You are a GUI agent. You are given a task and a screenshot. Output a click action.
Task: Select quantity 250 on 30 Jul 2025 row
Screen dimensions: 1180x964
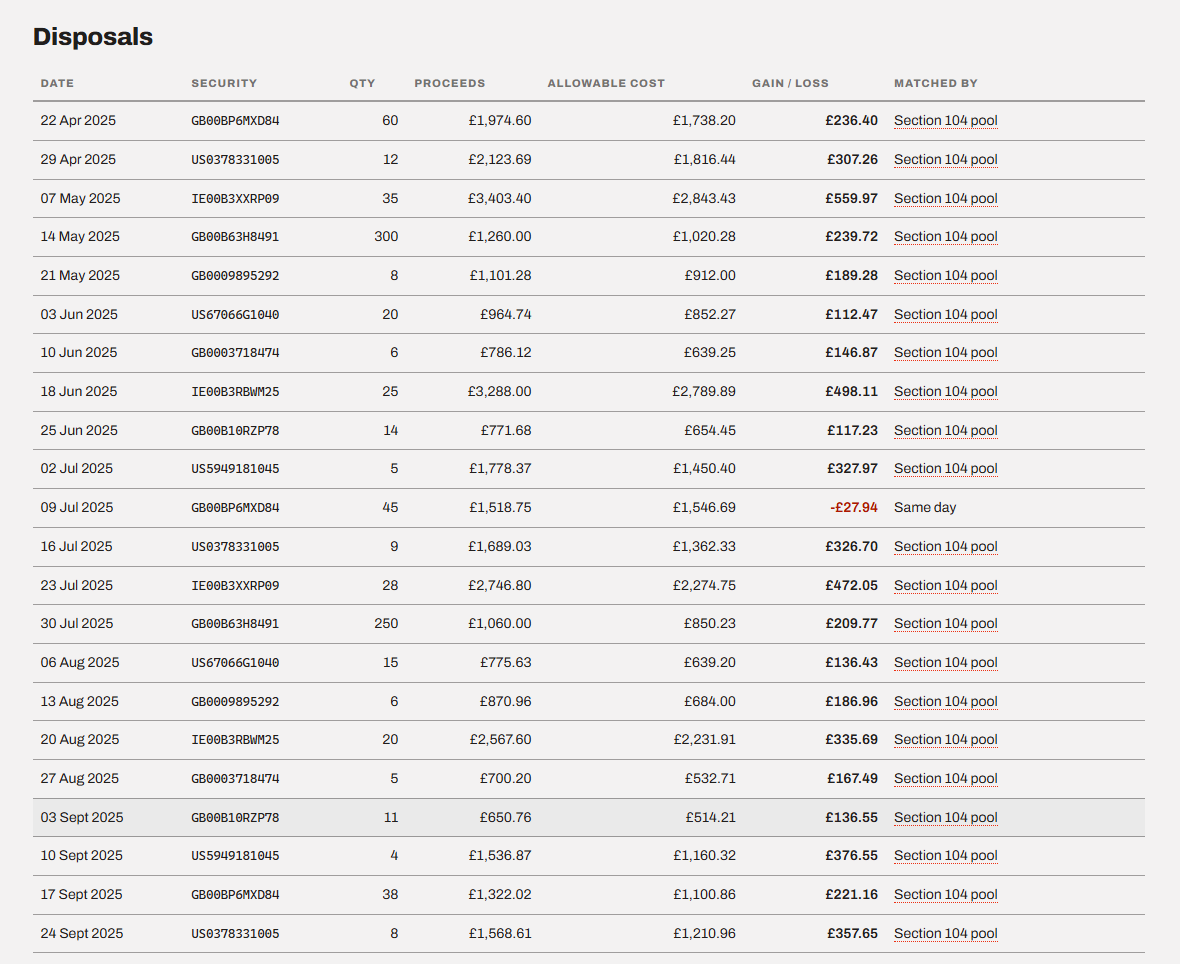click(x=386, y=623)
